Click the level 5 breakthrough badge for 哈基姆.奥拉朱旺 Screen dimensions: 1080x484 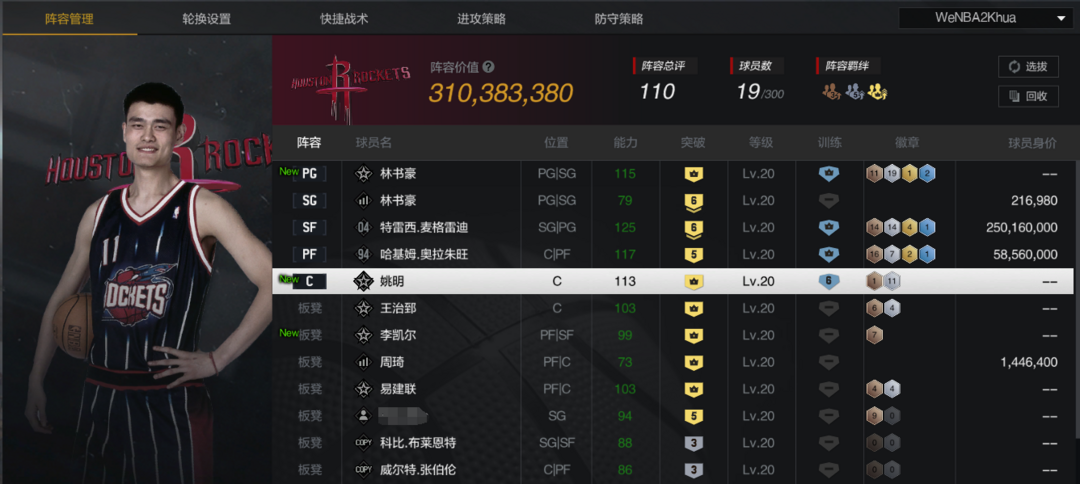pos(694,255)
